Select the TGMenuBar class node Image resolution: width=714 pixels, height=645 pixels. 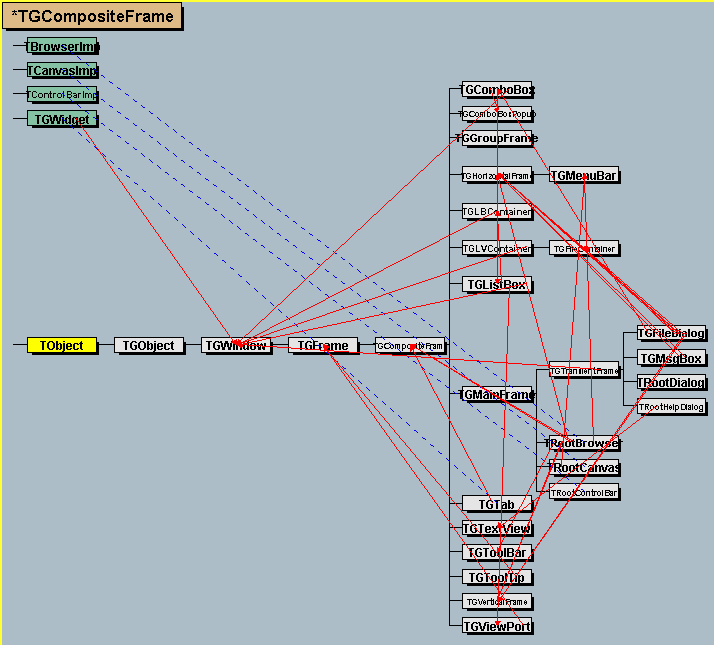click(x=584, y=176)
